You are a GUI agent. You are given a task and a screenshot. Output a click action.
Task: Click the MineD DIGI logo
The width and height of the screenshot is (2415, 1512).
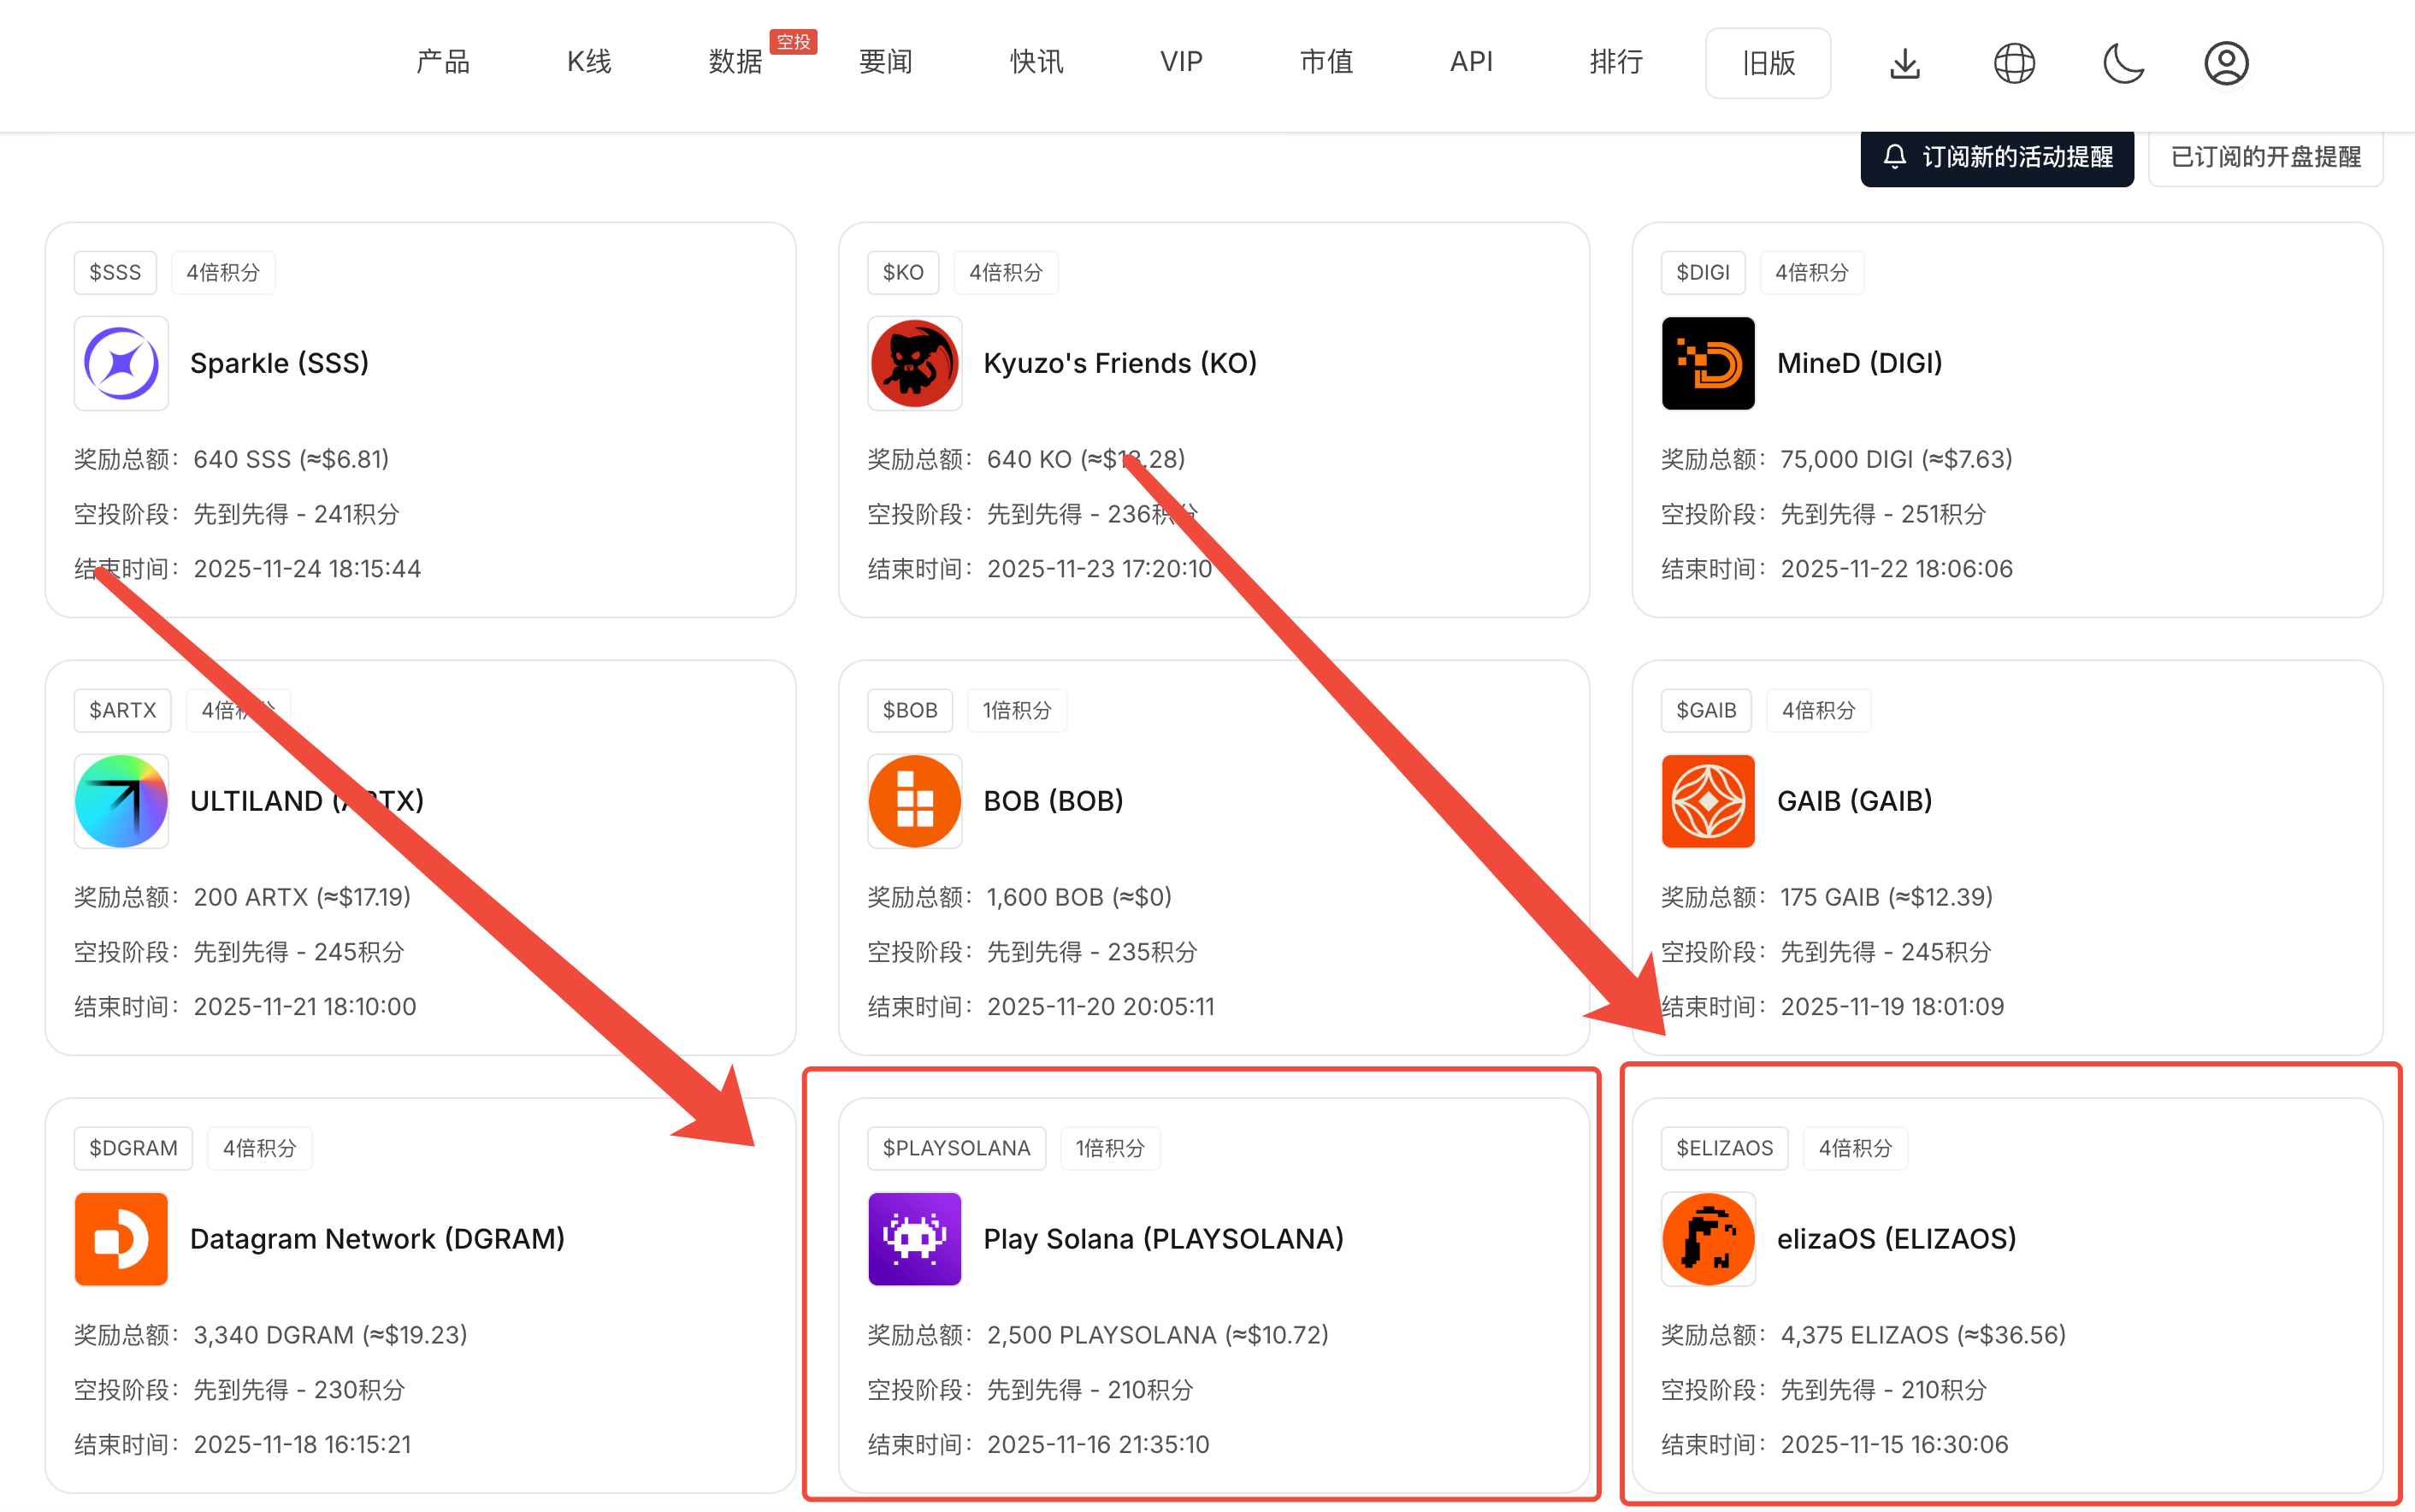tap(1708, 363)
